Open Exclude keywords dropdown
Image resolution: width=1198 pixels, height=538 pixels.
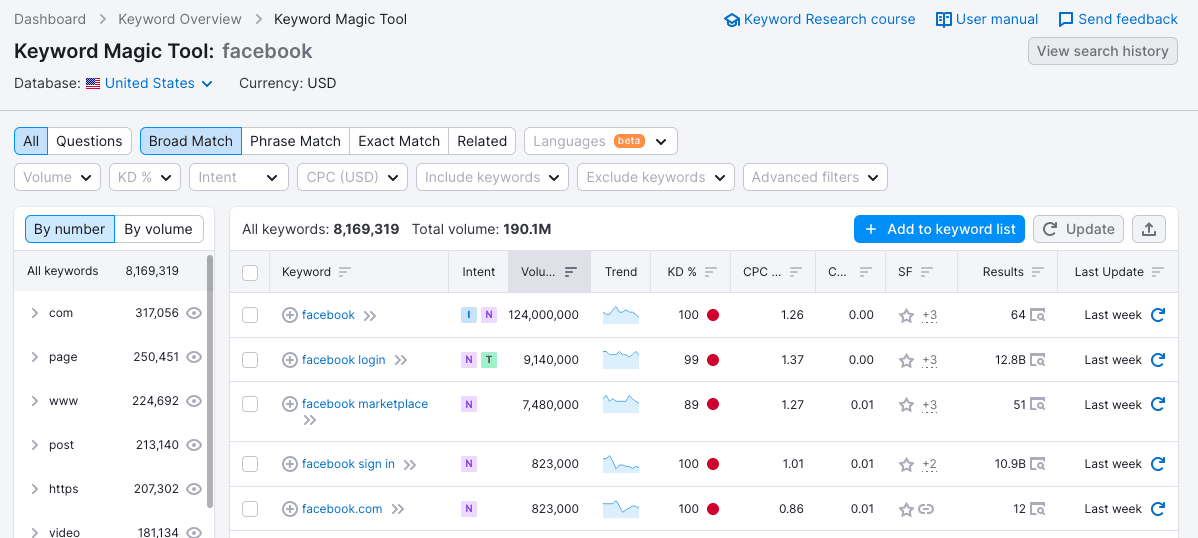[656, 177]
